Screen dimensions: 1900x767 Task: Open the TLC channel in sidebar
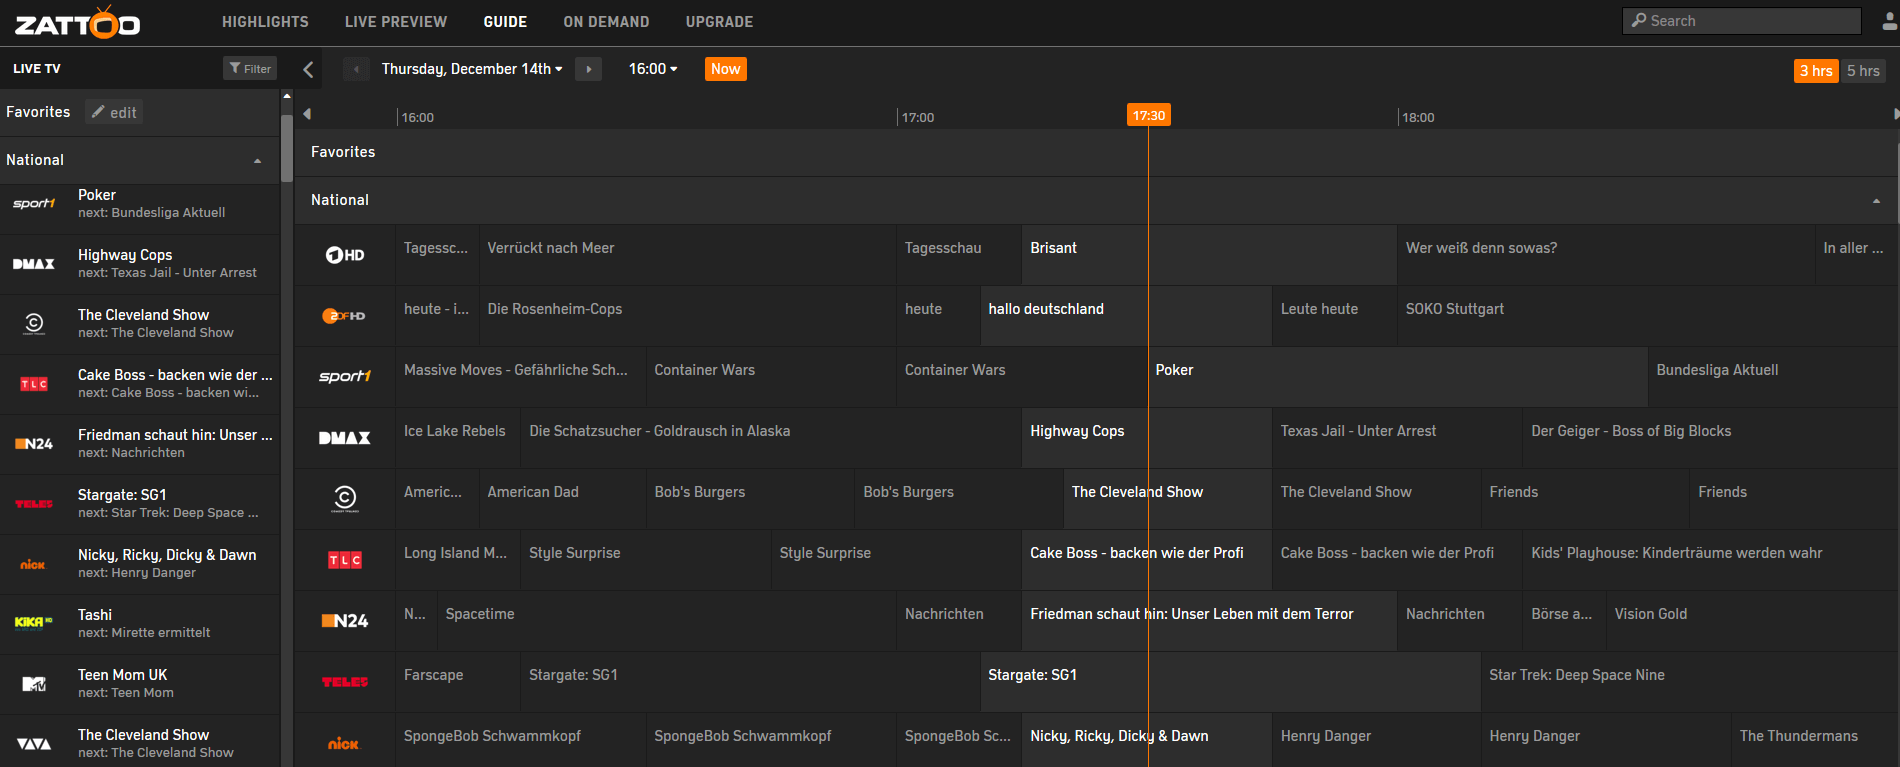(140, 384)
